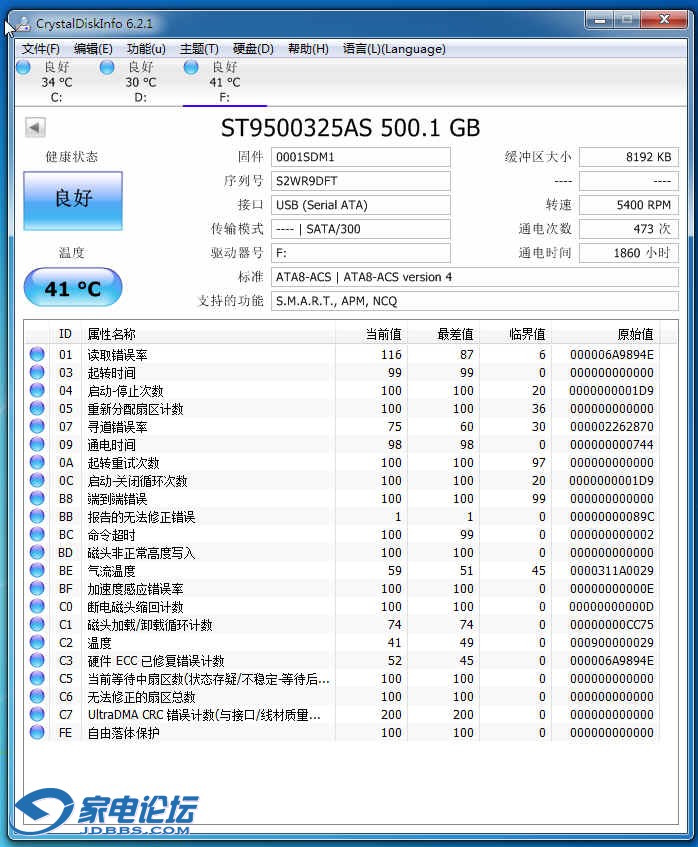Click the ID column header
Screen dimensions: 698x847
click(x=65, y=334)
